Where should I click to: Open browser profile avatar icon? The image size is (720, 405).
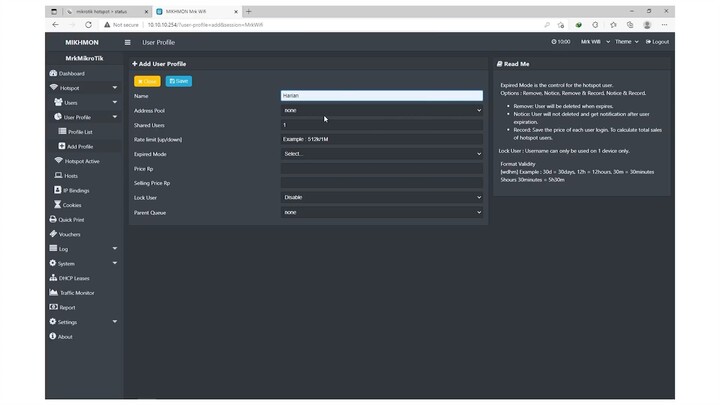[647, 25]
